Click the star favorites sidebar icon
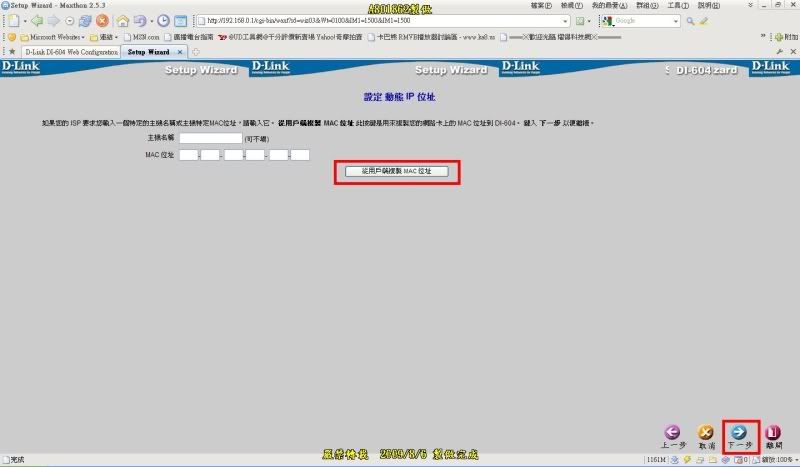Viewport: 800px width, 467px height. click(x=12, y=52)
